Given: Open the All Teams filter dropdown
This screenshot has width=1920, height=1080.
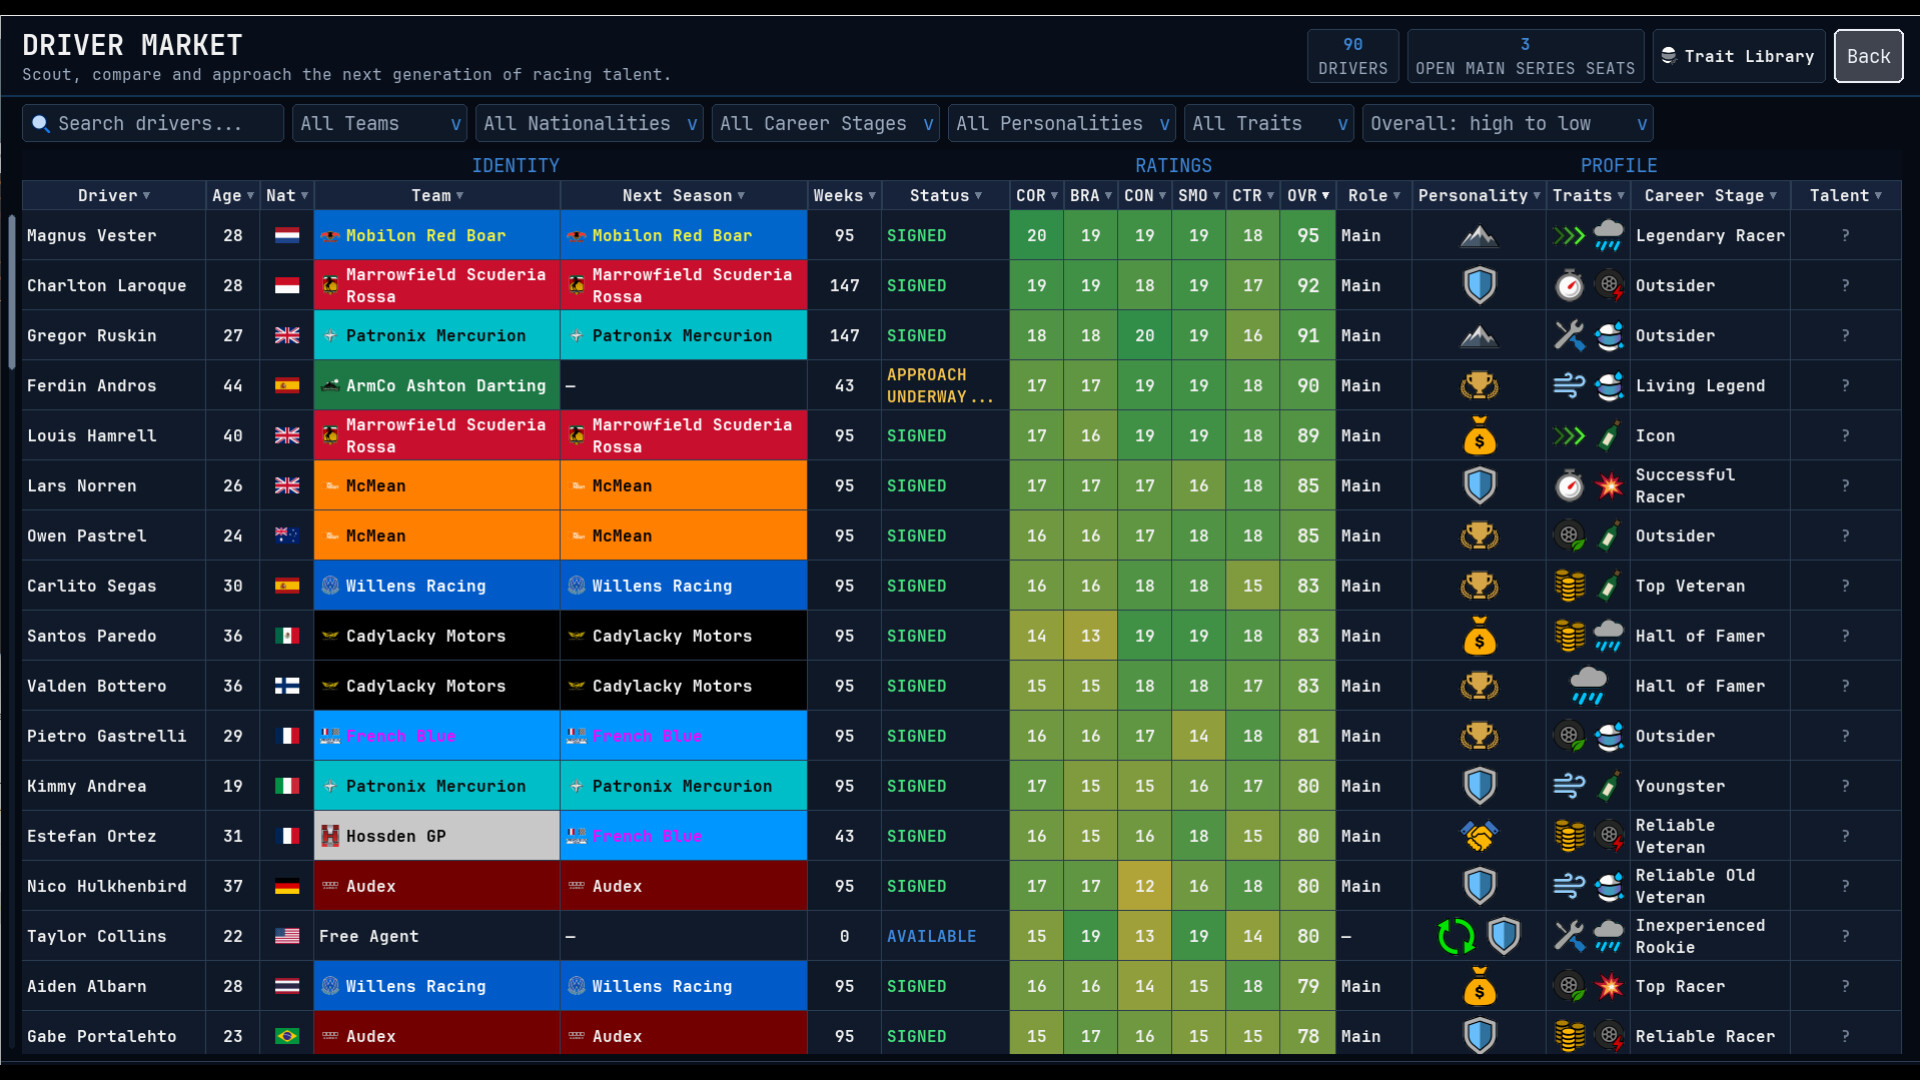Looking at the screenshot, I should 379,124.
